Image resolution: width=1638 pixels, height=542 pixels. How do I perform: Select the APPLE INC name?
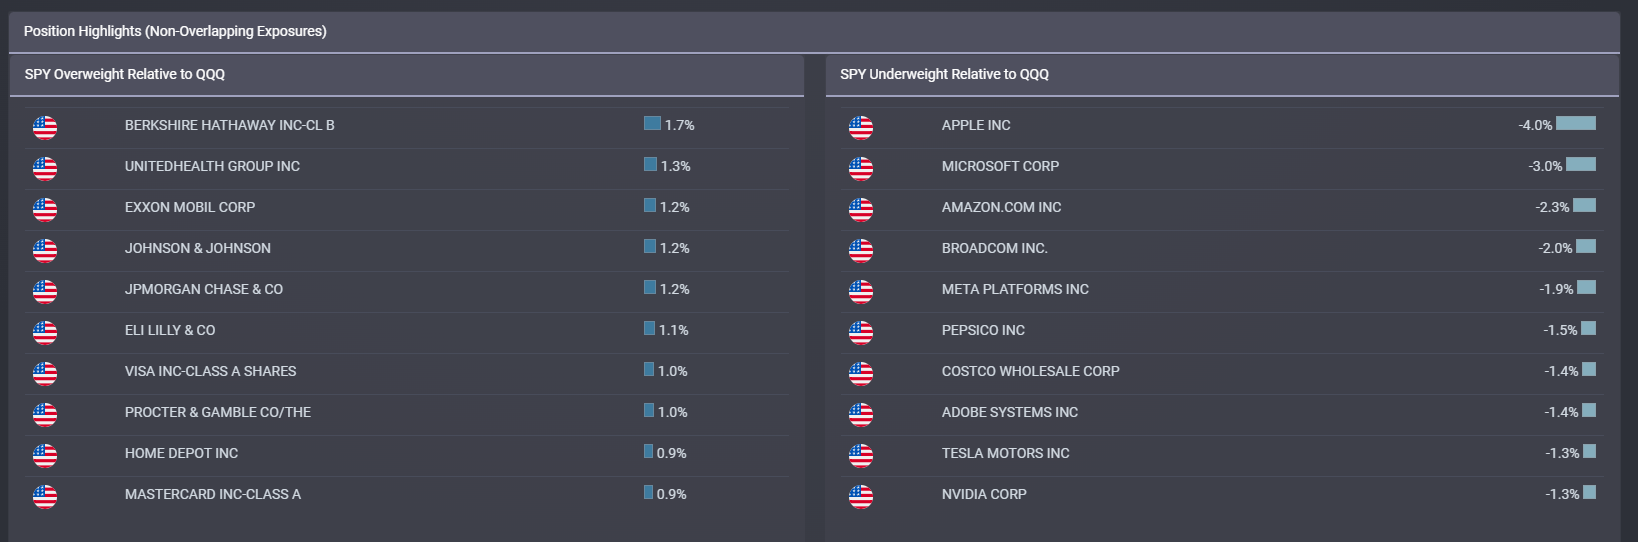click(x=976, y=125)
